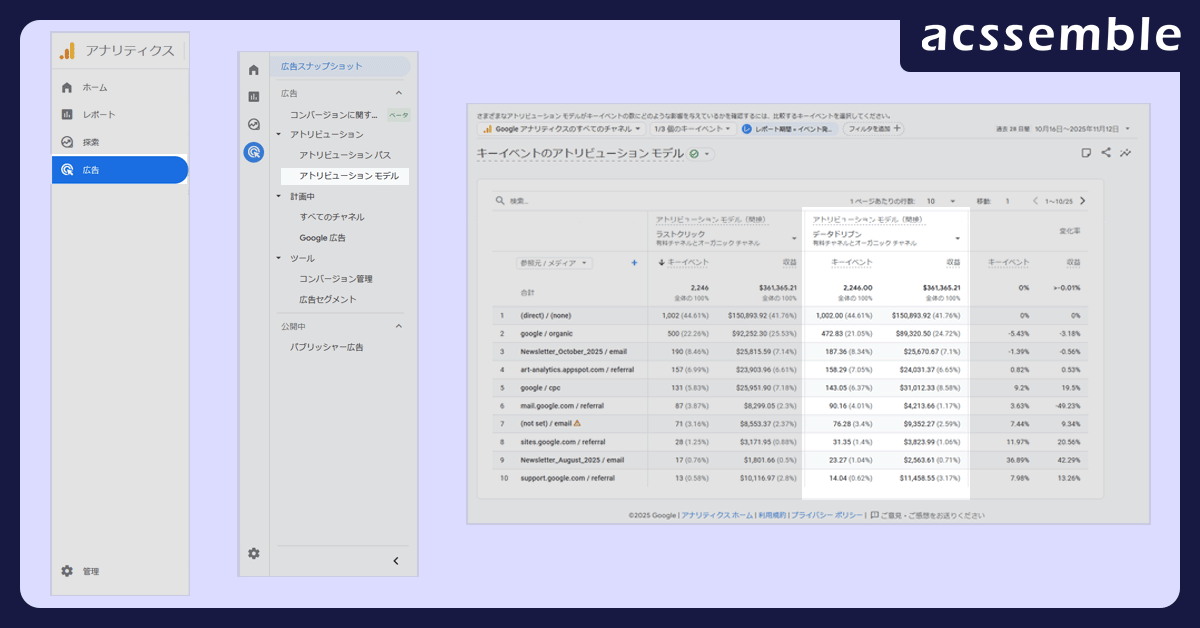The image size is (1200, 628).
Task: Click the フィルタを追加 button
Action: [x=874, y=129]
